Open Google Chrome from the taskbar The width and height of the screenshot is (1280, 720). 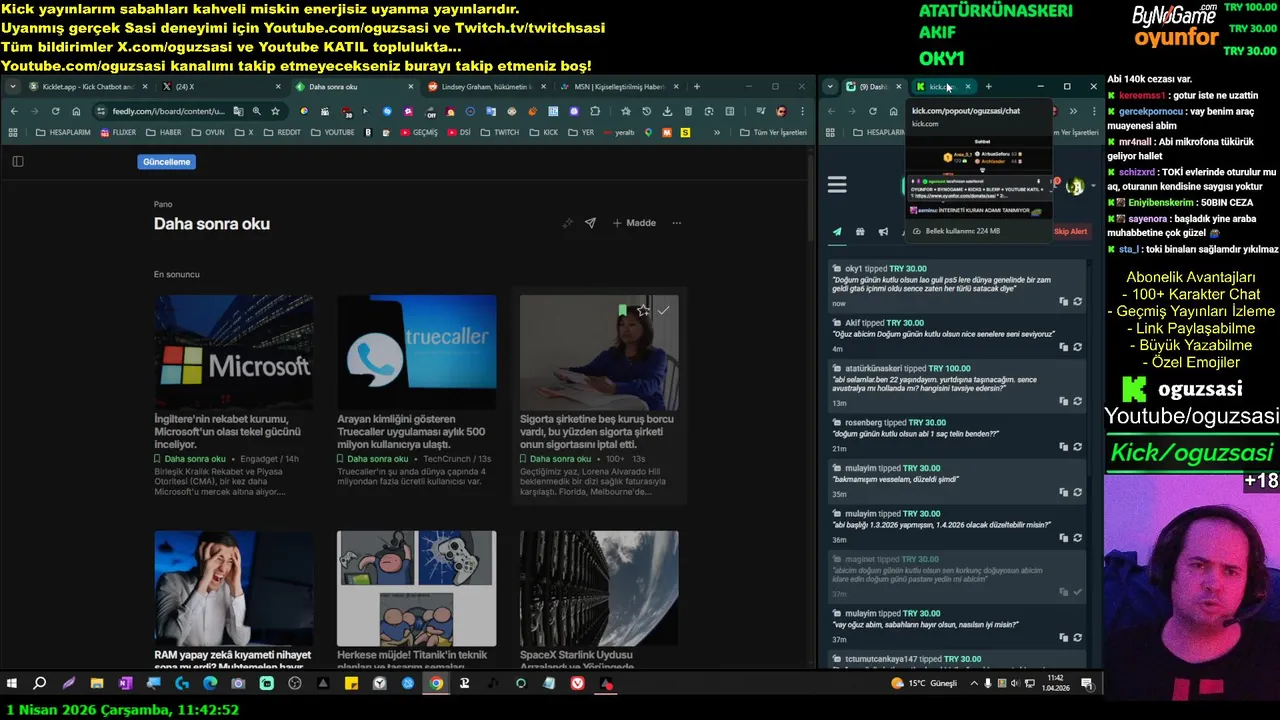[436, 684]
